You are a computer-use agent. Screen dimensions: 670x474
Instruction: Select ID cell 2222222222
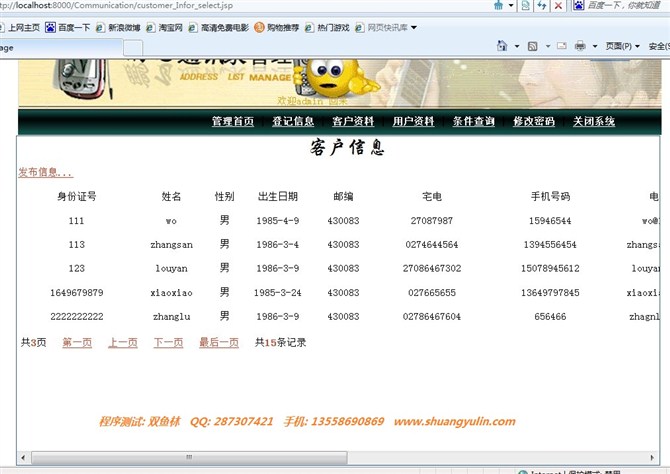coord(77,317)
